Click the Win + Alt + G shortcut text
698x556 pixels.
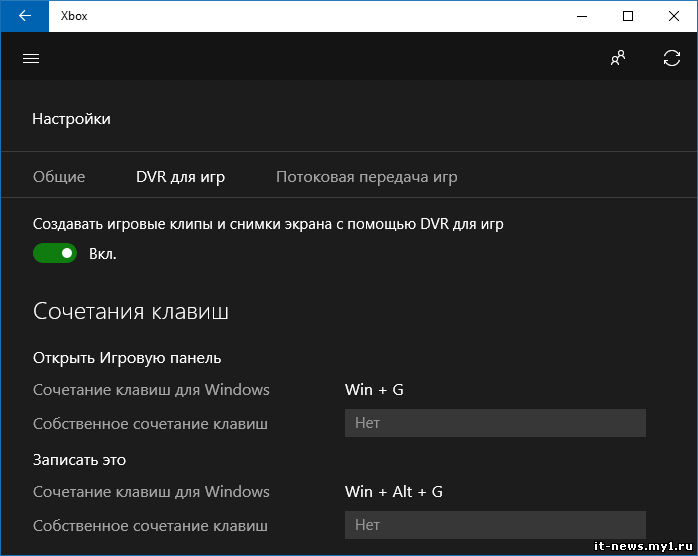pos(394,491)
